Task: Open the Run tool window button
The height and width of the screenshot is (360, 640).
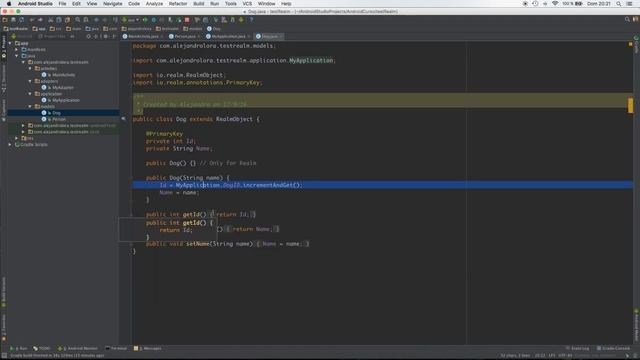Action: click(19, 348)
